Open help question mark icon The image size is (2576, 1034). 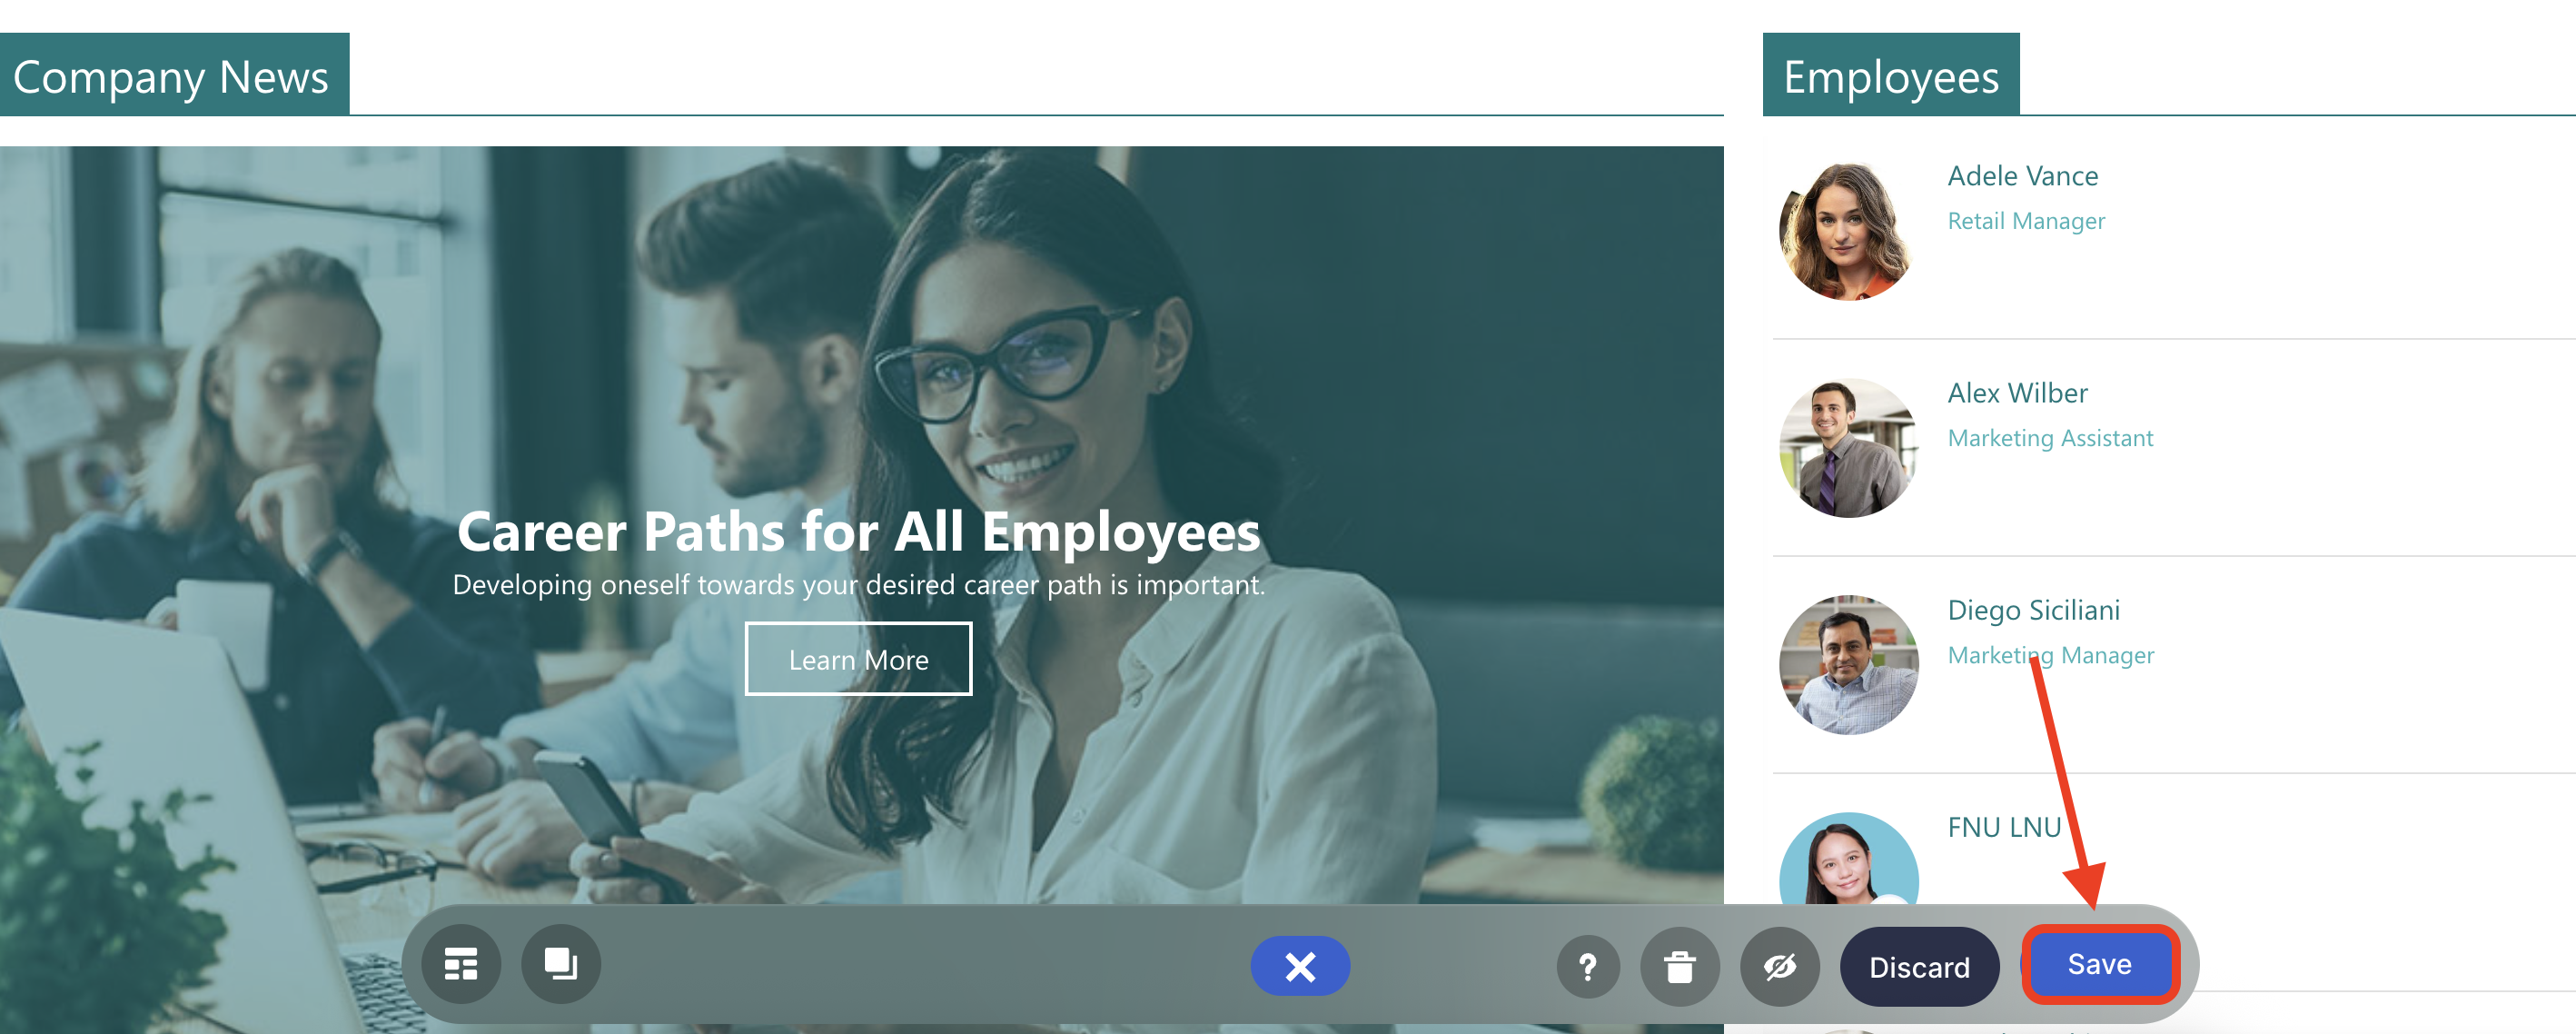[1588, 966]
